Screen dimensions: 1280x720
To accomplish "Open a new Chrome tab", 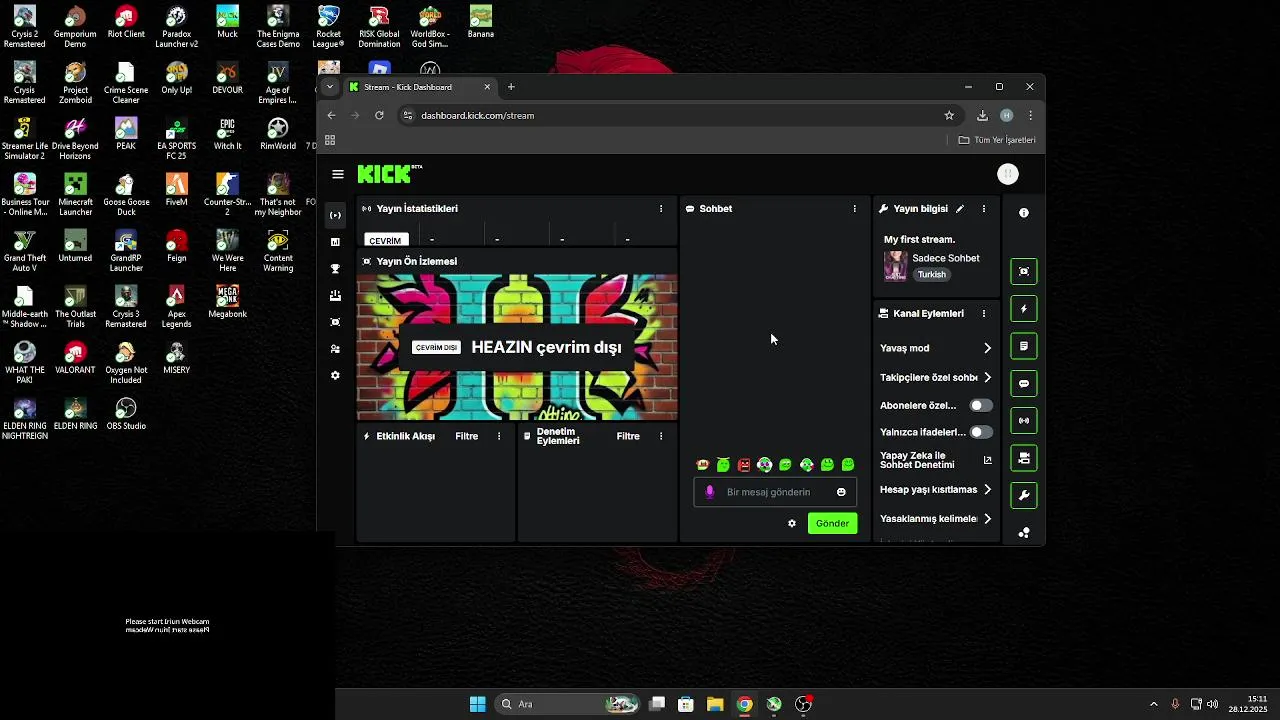I will pos(511,87).
